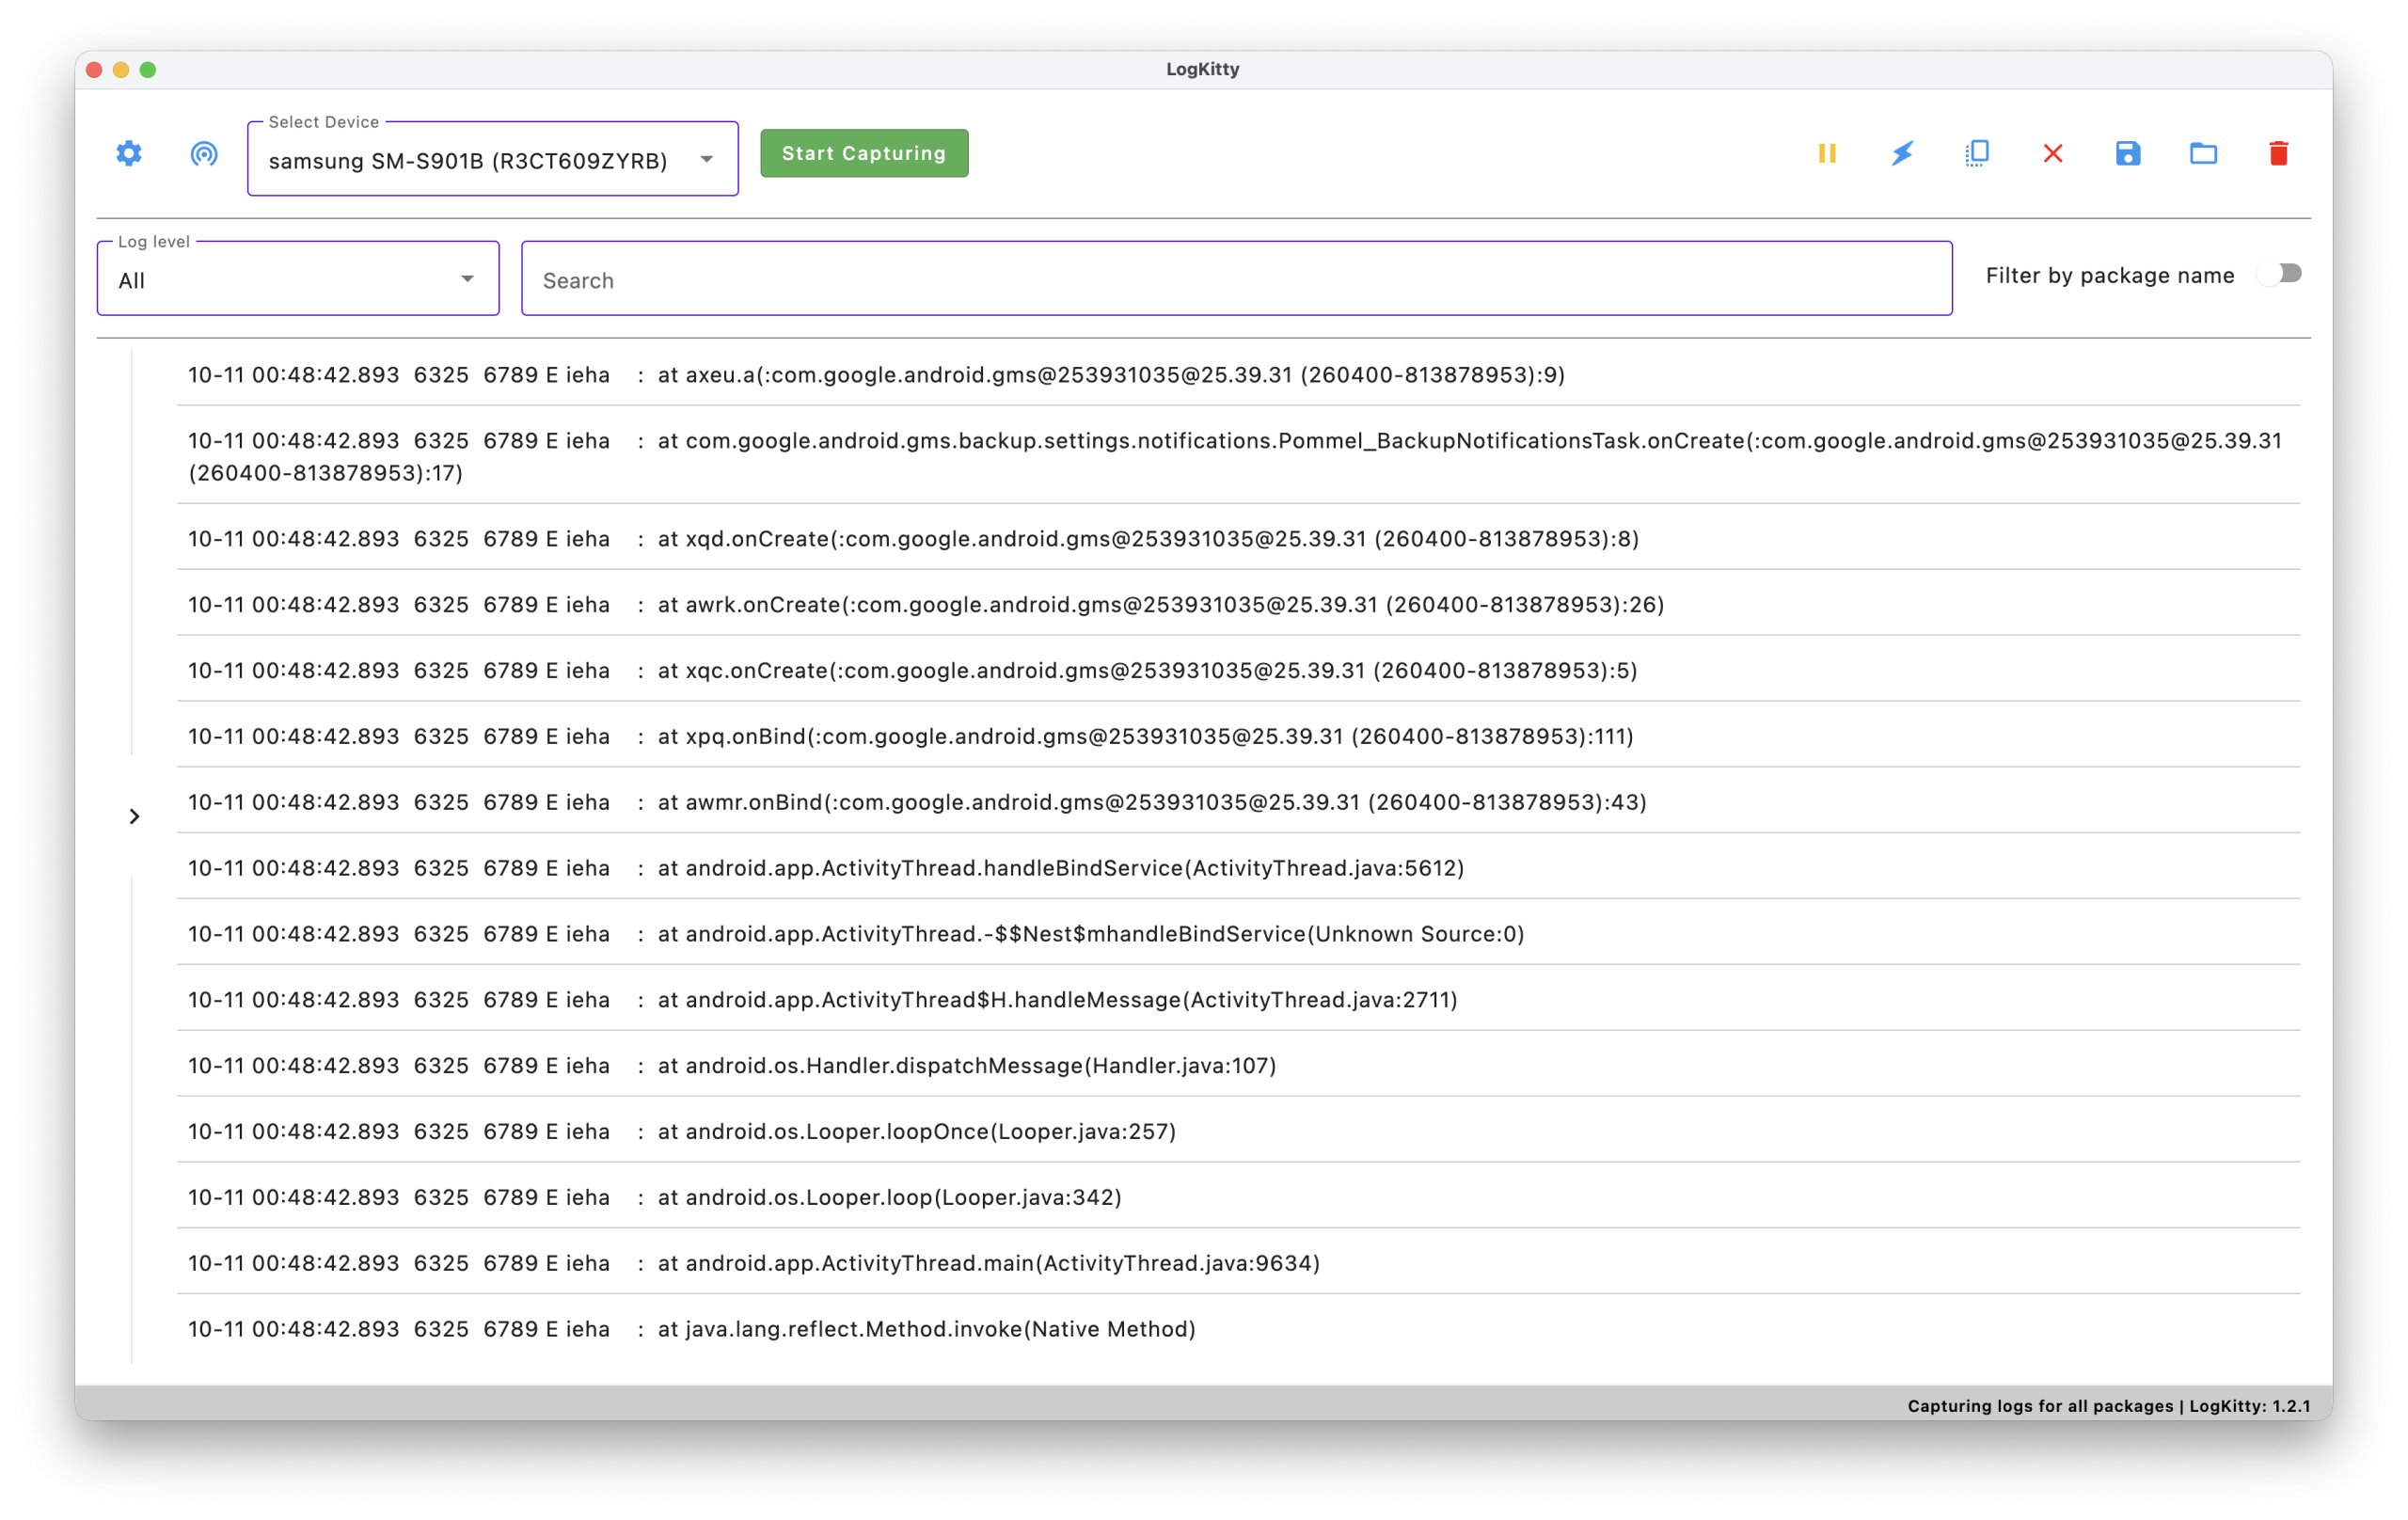Open the Select Device dropdown
This screenshot has width=2408, height=1520.
tap(492, 160)
